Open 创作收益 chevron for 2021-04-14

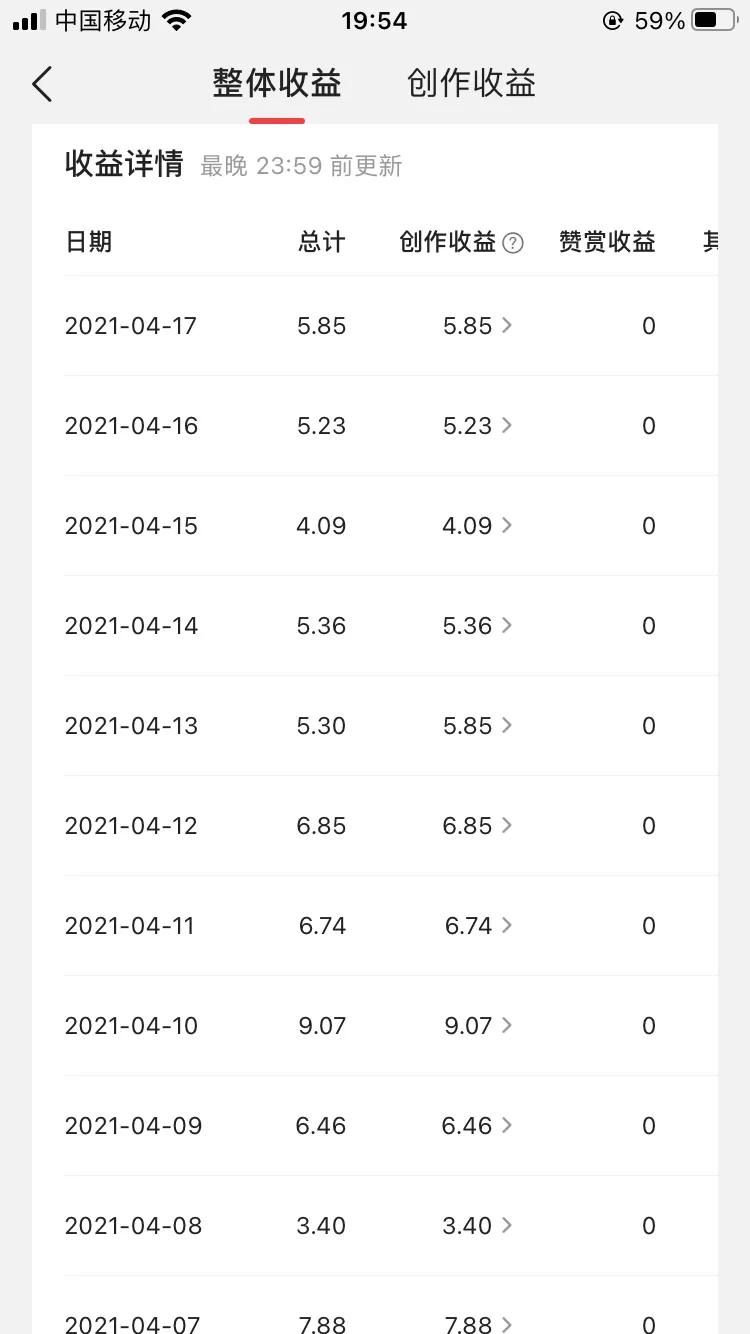pyautogui.click(x=506, y=625)
